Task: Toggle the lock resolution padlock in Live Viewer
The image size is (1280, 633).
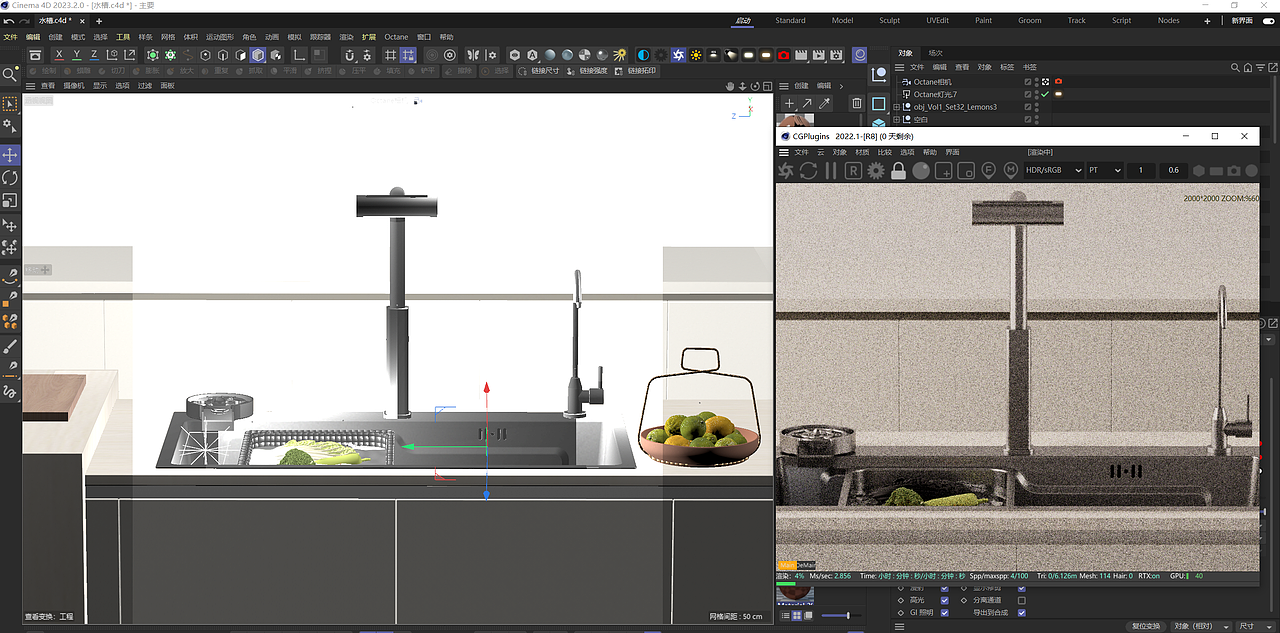Action: (x=898, y=171)
